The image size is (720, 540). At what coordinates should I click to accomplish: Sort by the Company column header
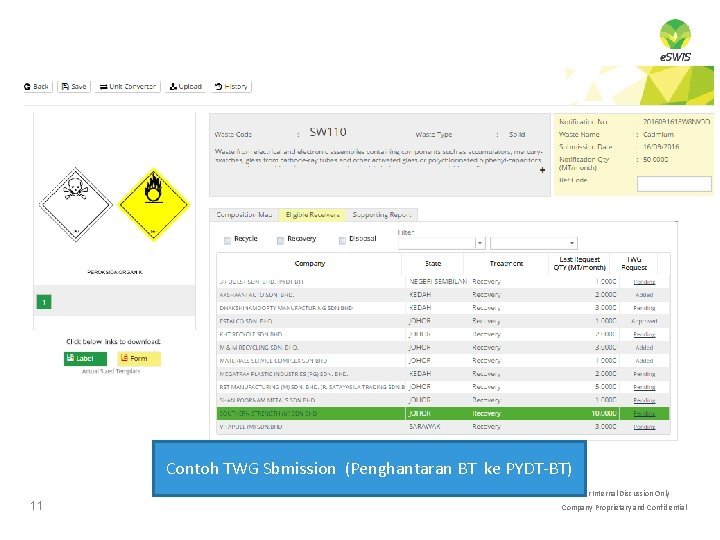point(309,264)
